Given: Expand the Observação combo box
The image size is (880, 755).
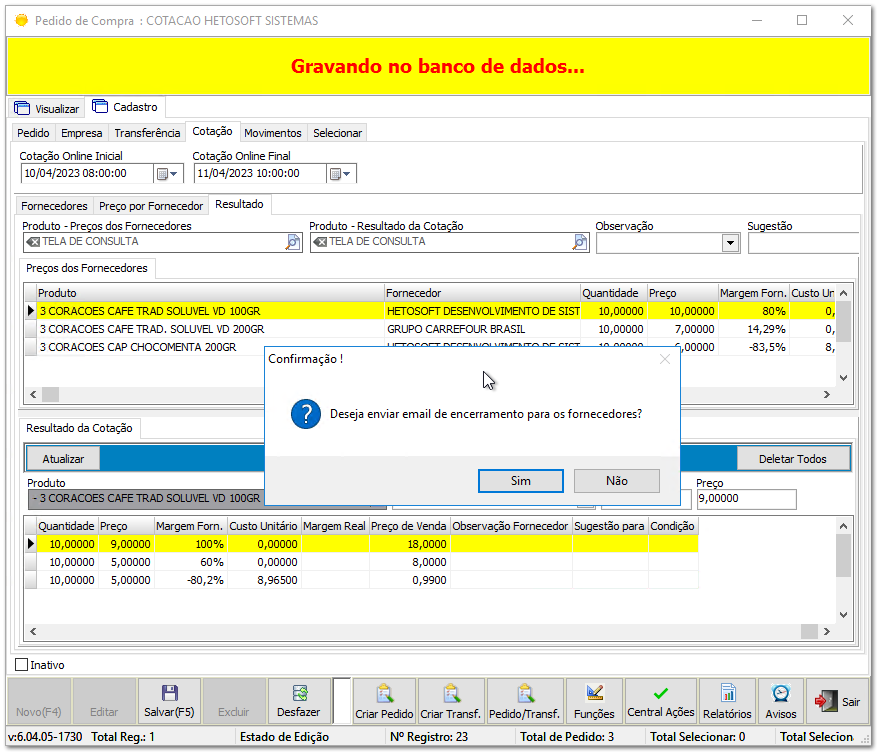Looking at the screenshot, I should [729, 243].
